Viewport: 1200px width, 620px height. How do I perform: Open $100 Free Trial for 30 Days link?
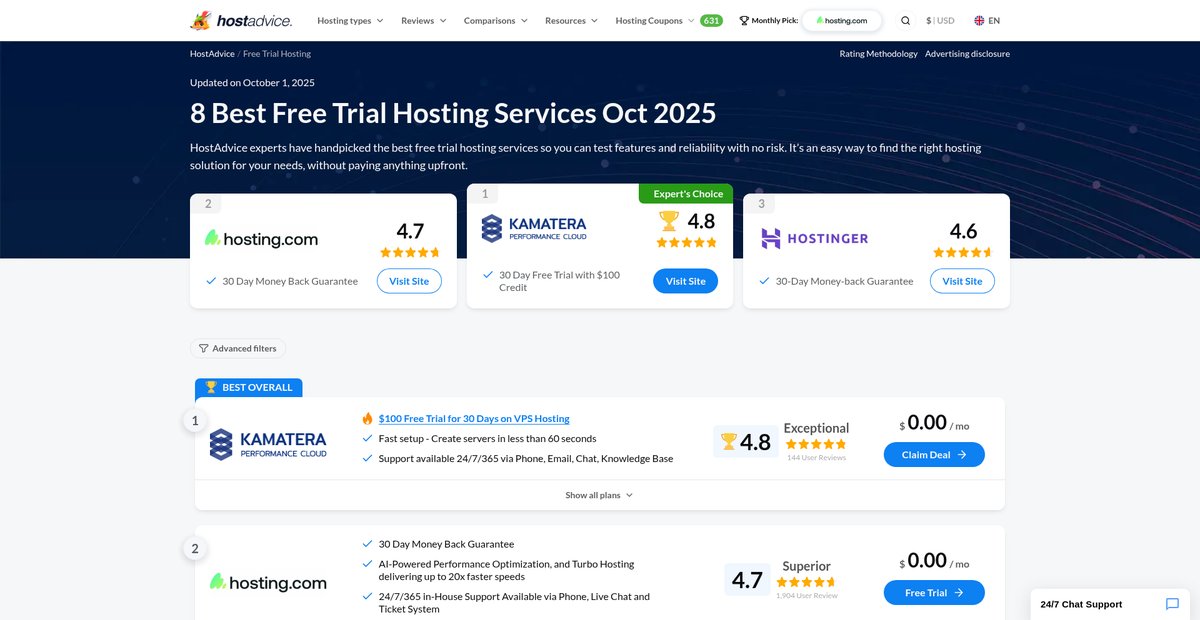[x=474, y=419]
